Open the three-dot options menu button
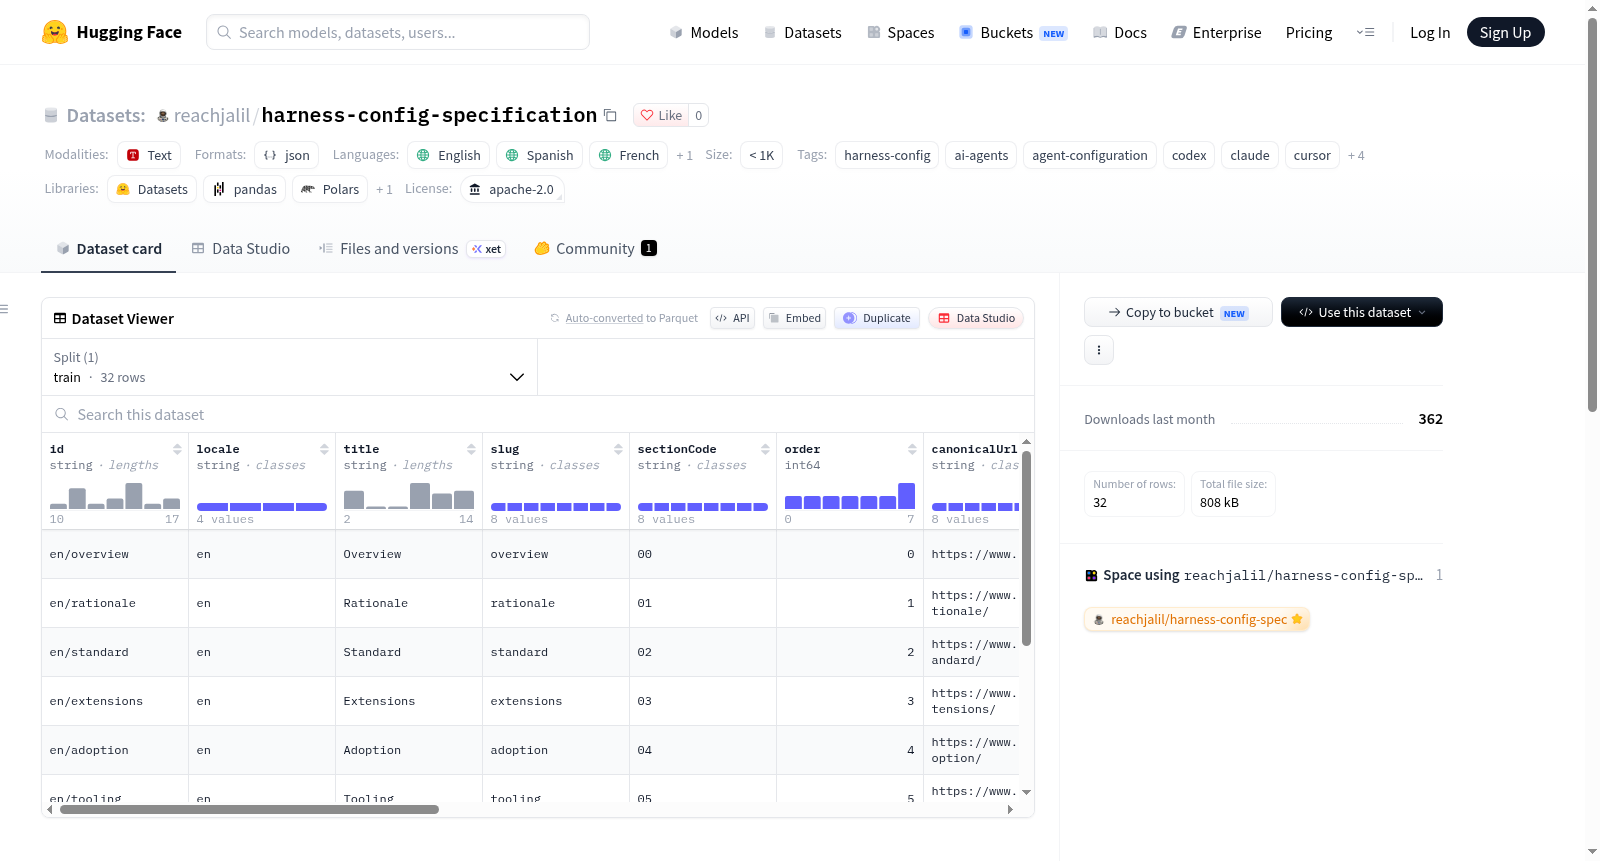This screenshot has width=1600, height=861. pyautogui.click(x=1099, y=350)
